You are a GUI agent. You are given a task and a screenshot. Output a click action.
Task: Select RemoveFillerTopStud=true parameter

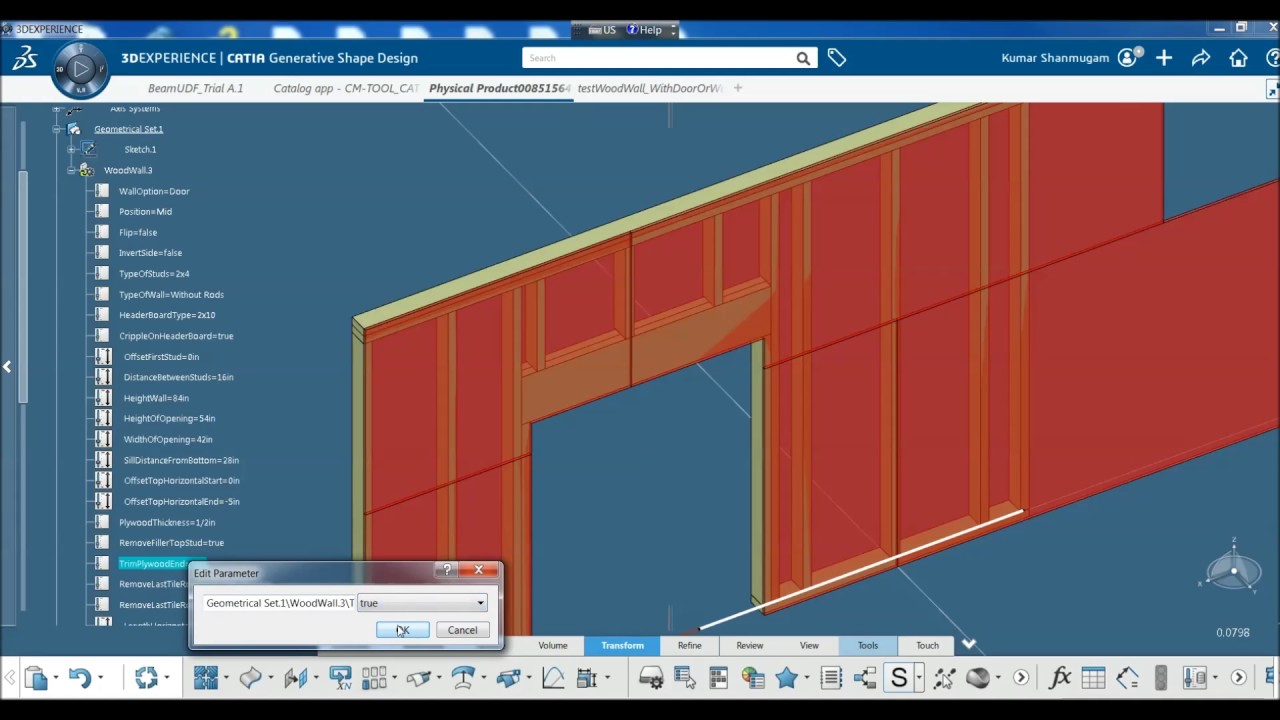(171, 543)
